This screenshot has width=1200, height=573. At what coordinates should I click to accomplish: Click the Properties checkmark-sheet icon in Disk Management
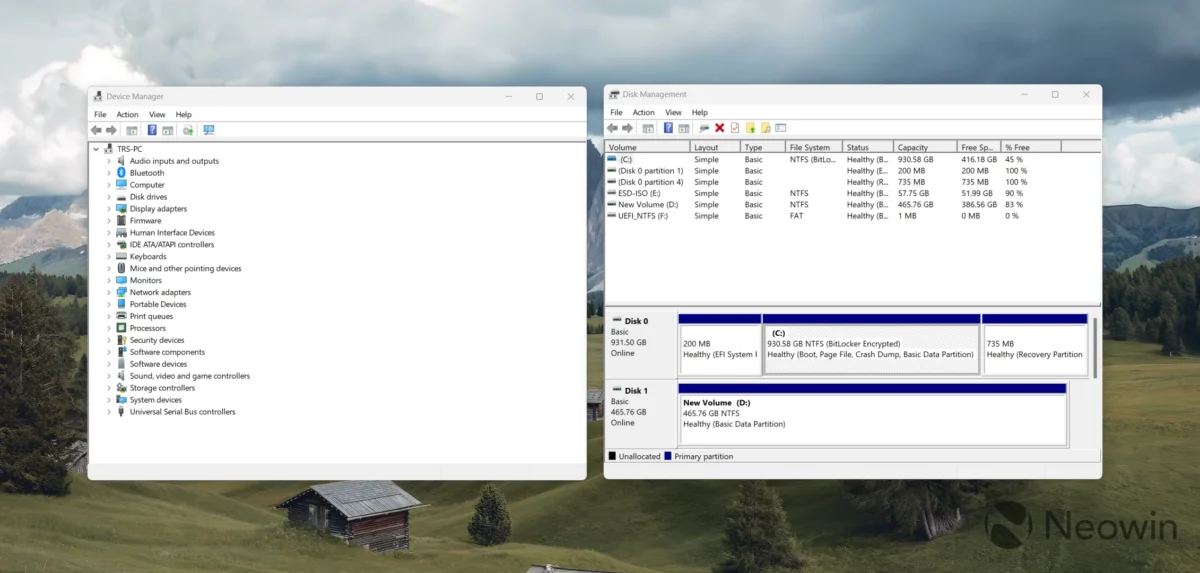[x=735, y=128]
